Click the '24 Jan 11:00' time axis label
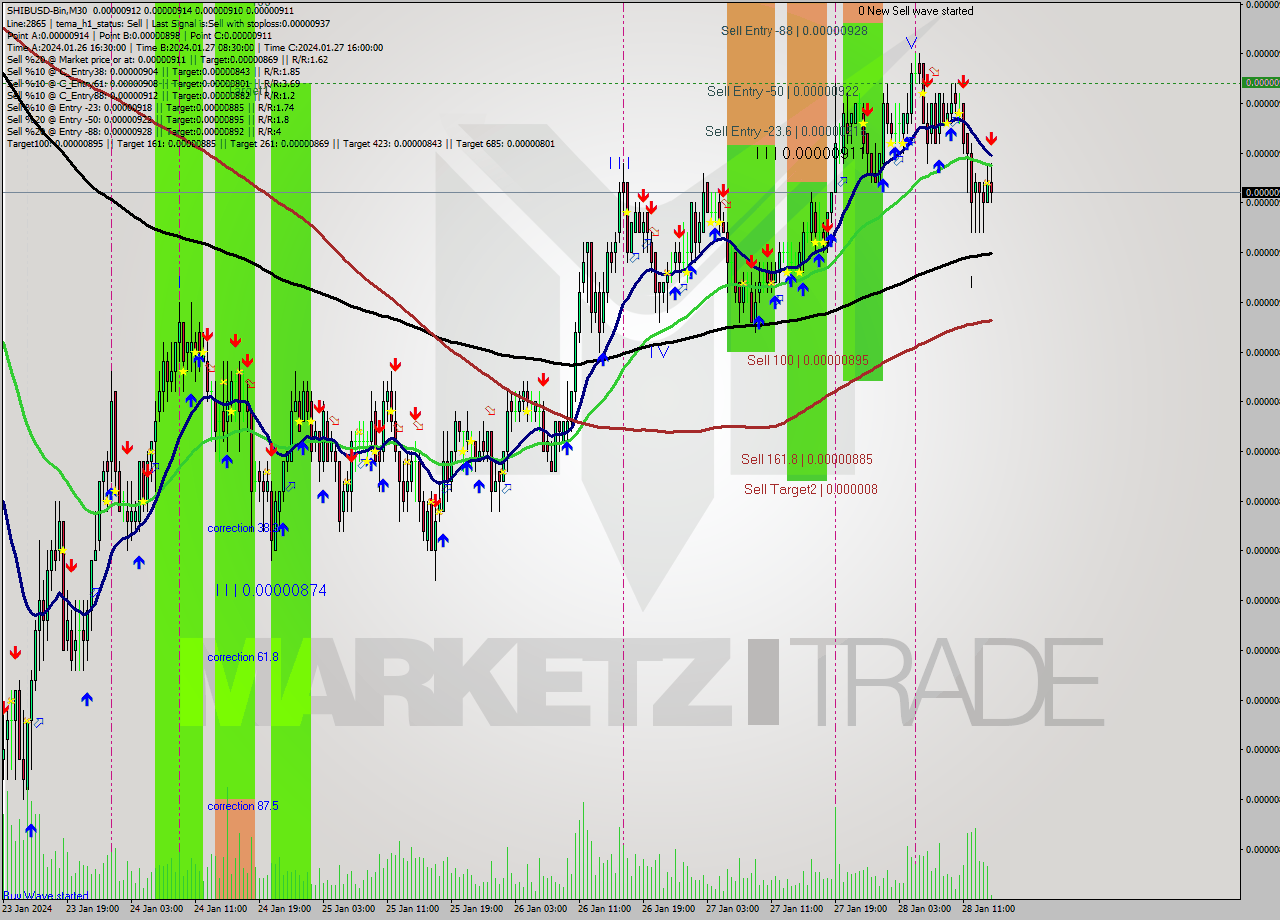This screenshot has width=1280, height=920. (x=222, y=909)
